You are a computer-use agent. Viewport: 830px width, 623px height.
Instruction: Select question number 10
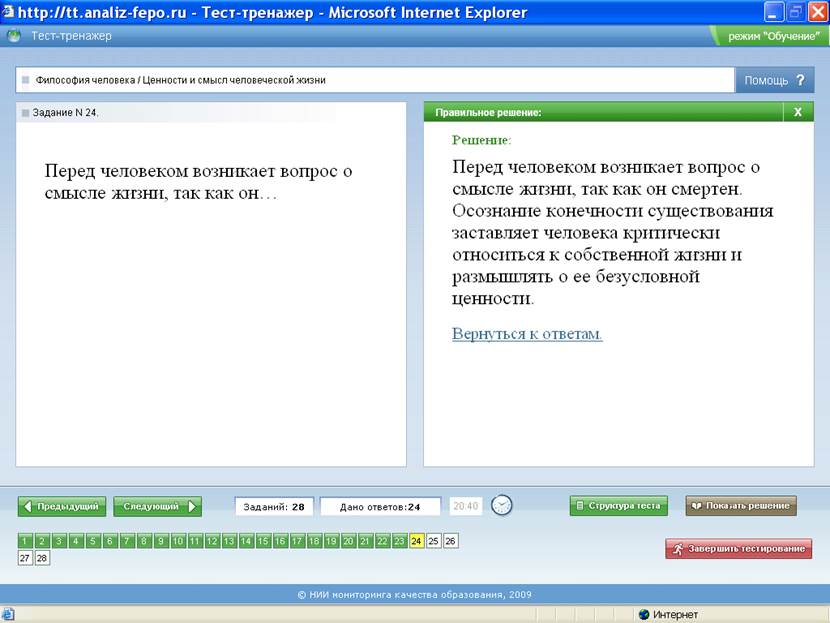click(178, 541)
